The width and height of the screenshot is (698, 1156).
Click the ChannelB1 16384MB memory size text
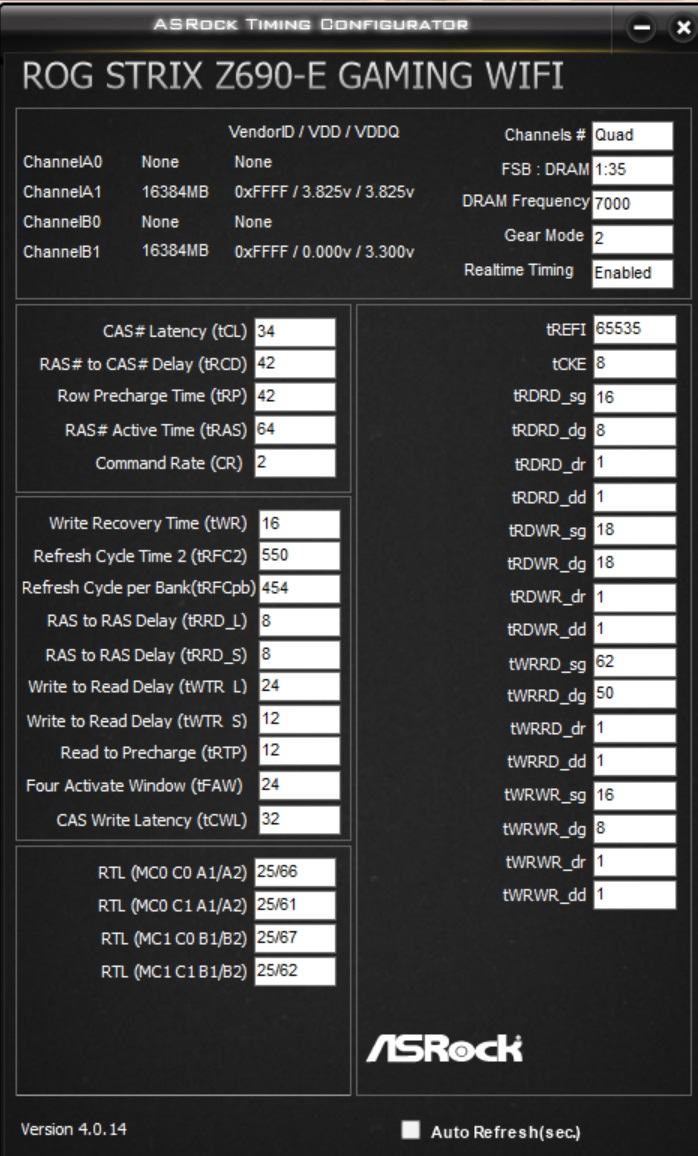pyautogui.click(x=175, y=251)
